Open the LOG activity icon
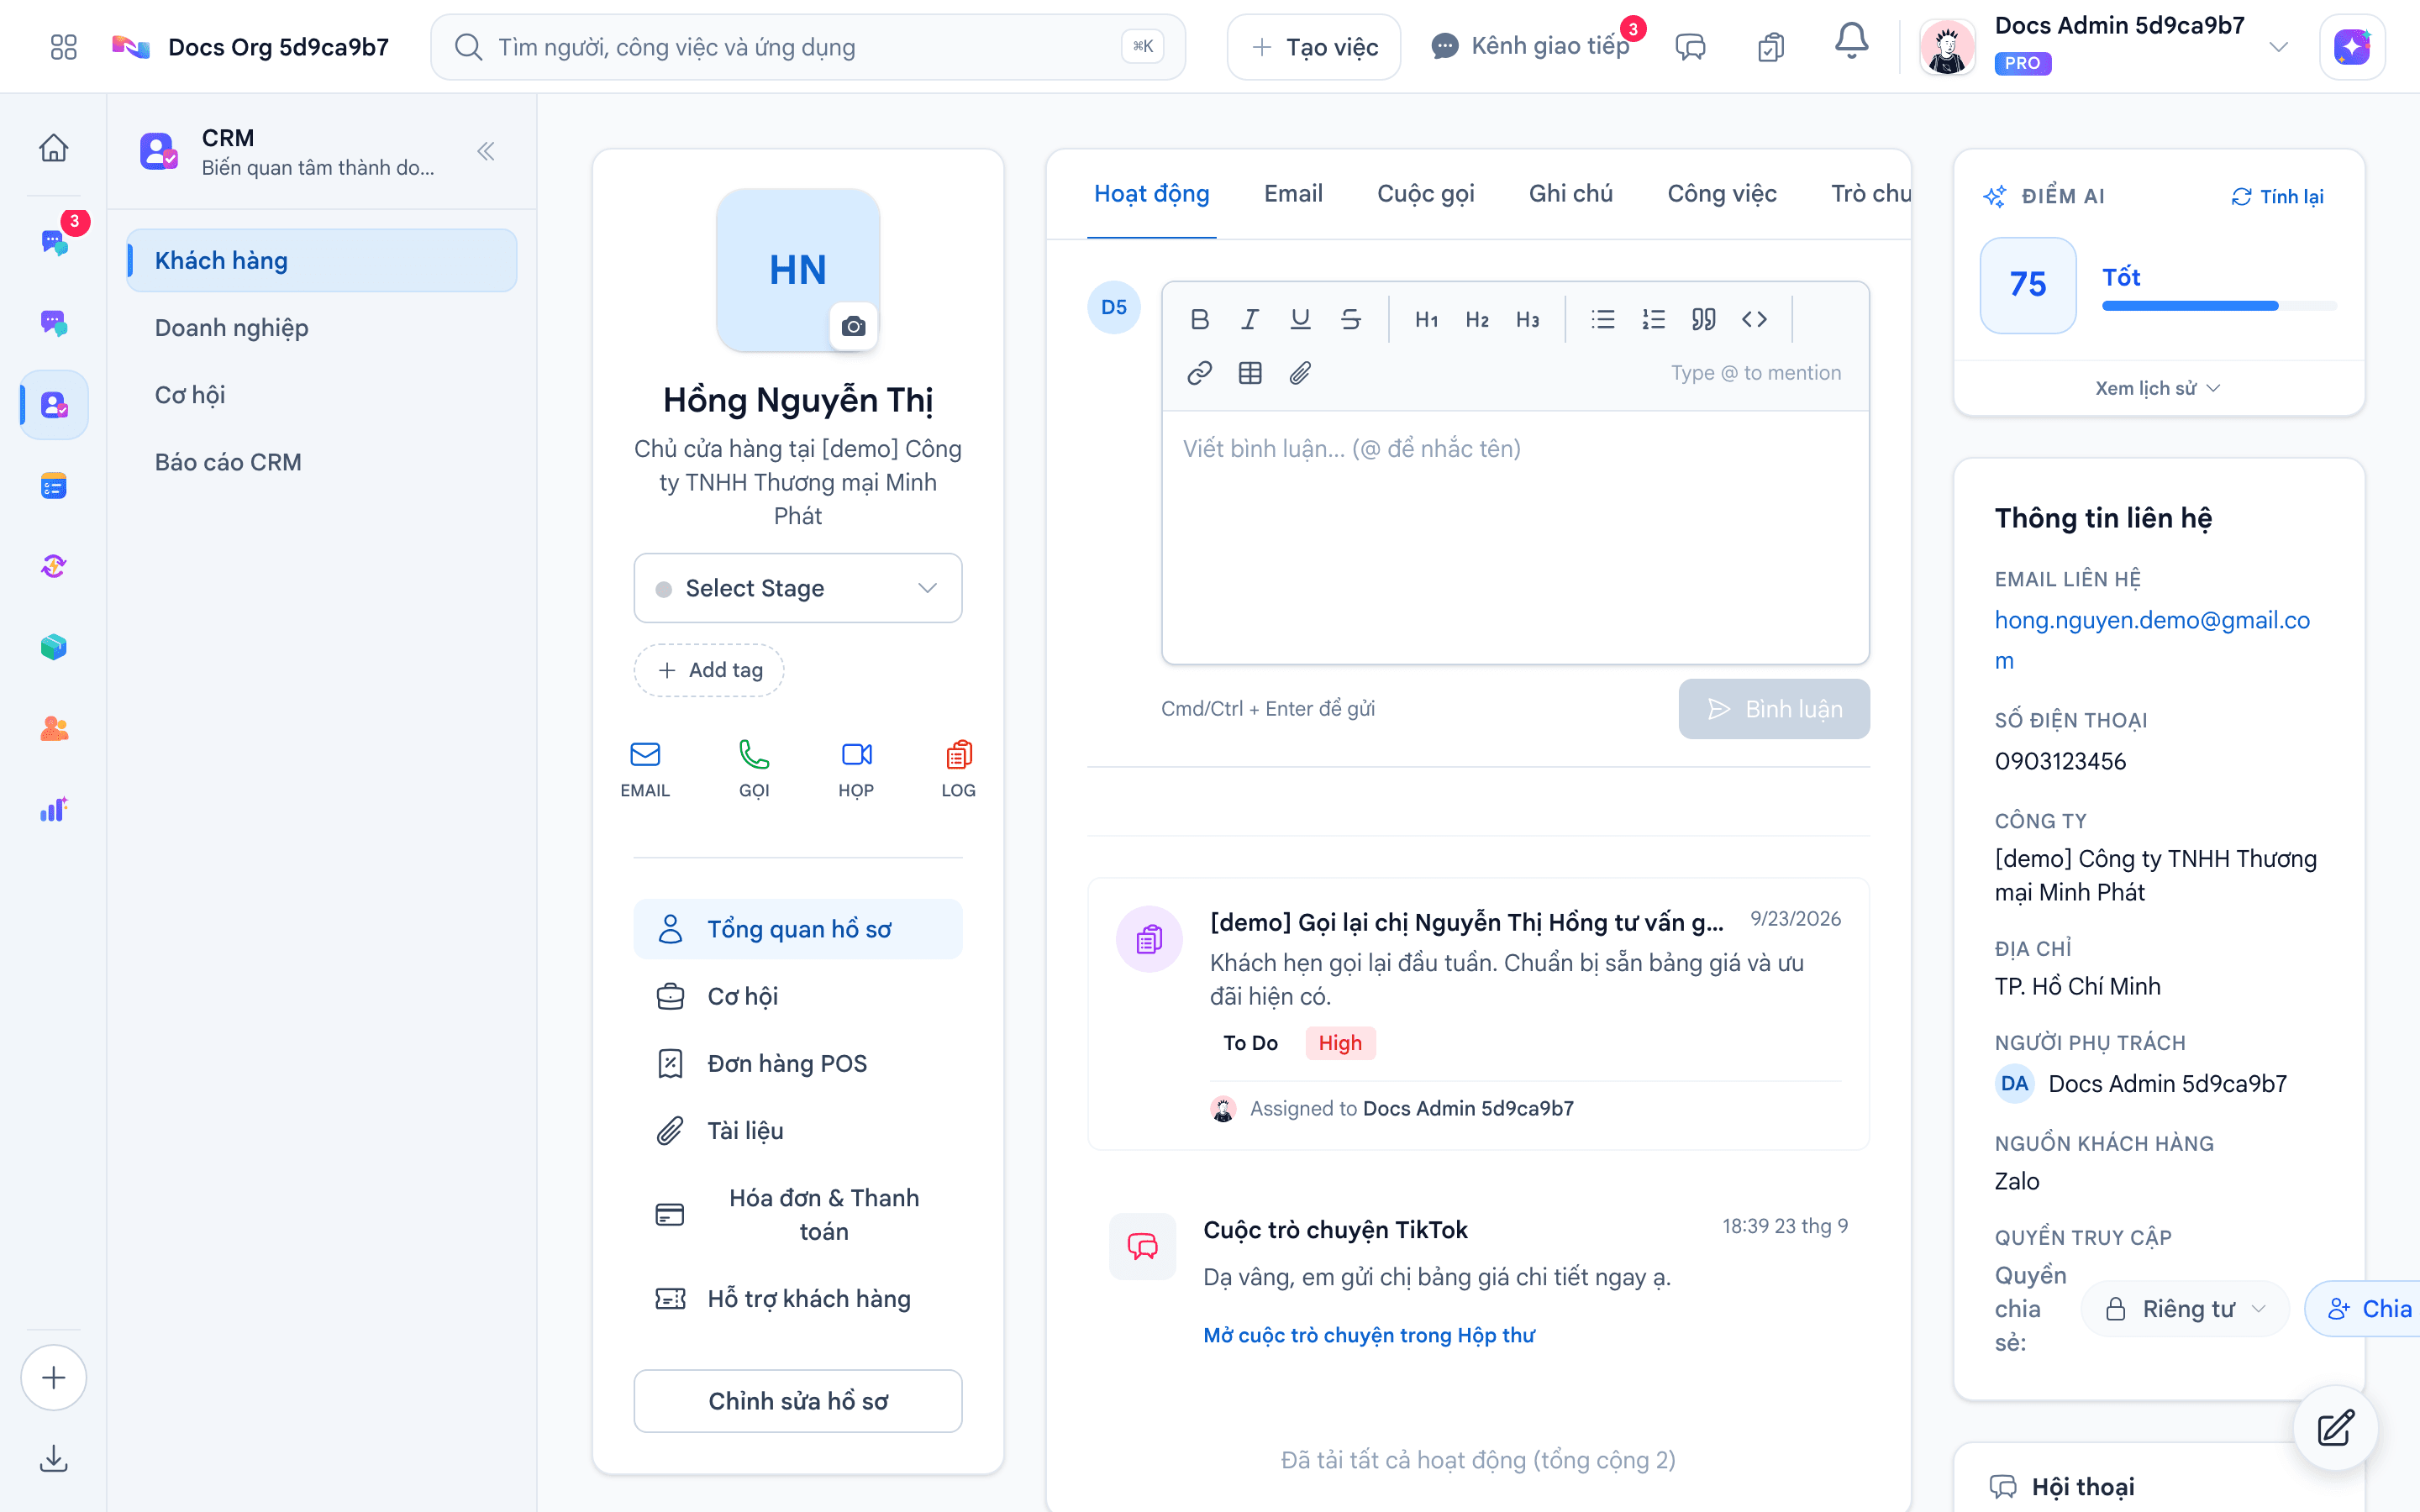The width and height of the screenshot is (2420, 1512). (x=958, y=768)
